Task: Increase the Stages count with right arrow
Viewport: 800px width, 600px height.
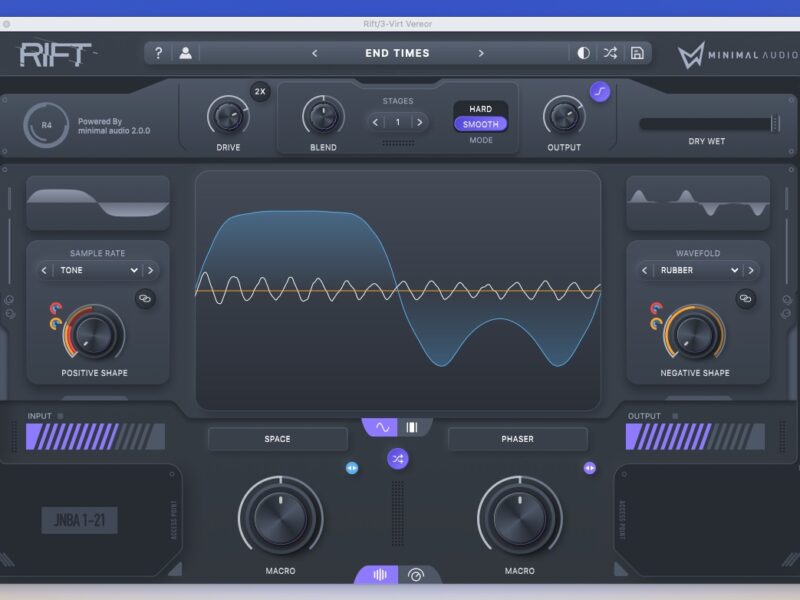Action: tap(419, 122)
